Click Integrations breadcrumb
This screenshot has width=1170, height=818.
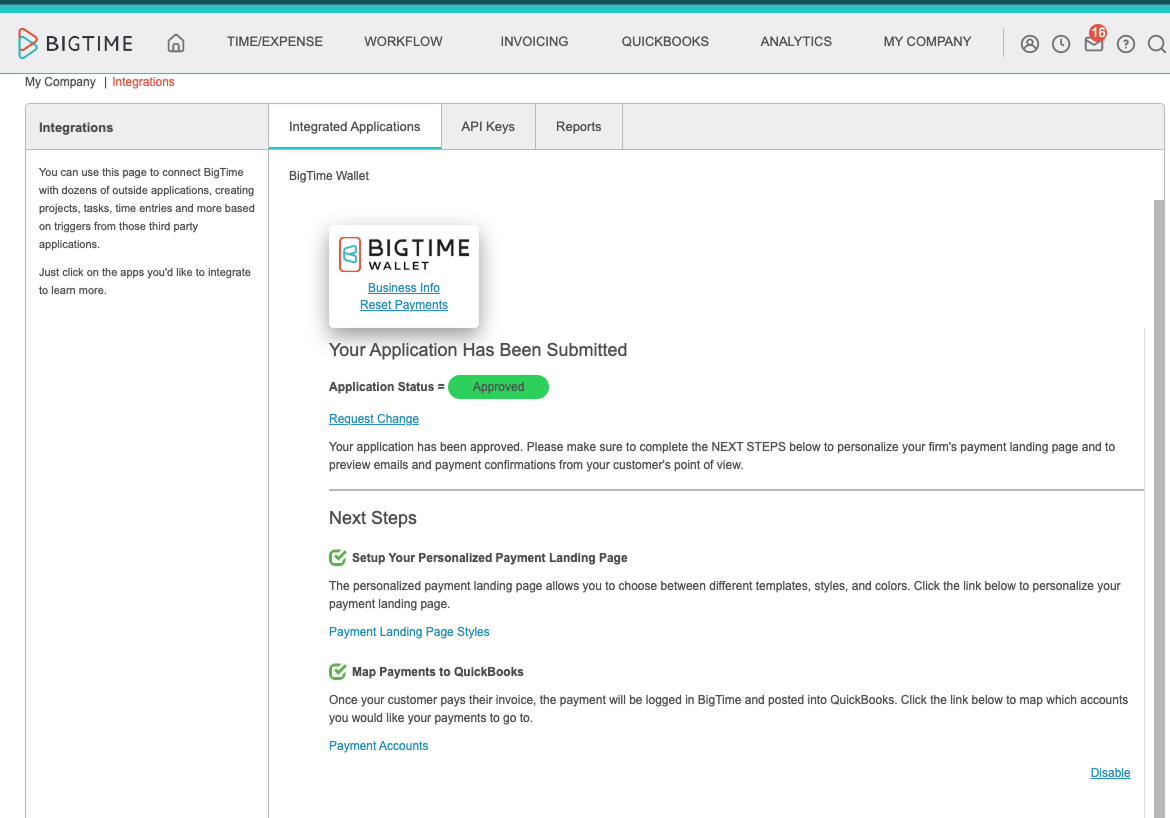143,82
